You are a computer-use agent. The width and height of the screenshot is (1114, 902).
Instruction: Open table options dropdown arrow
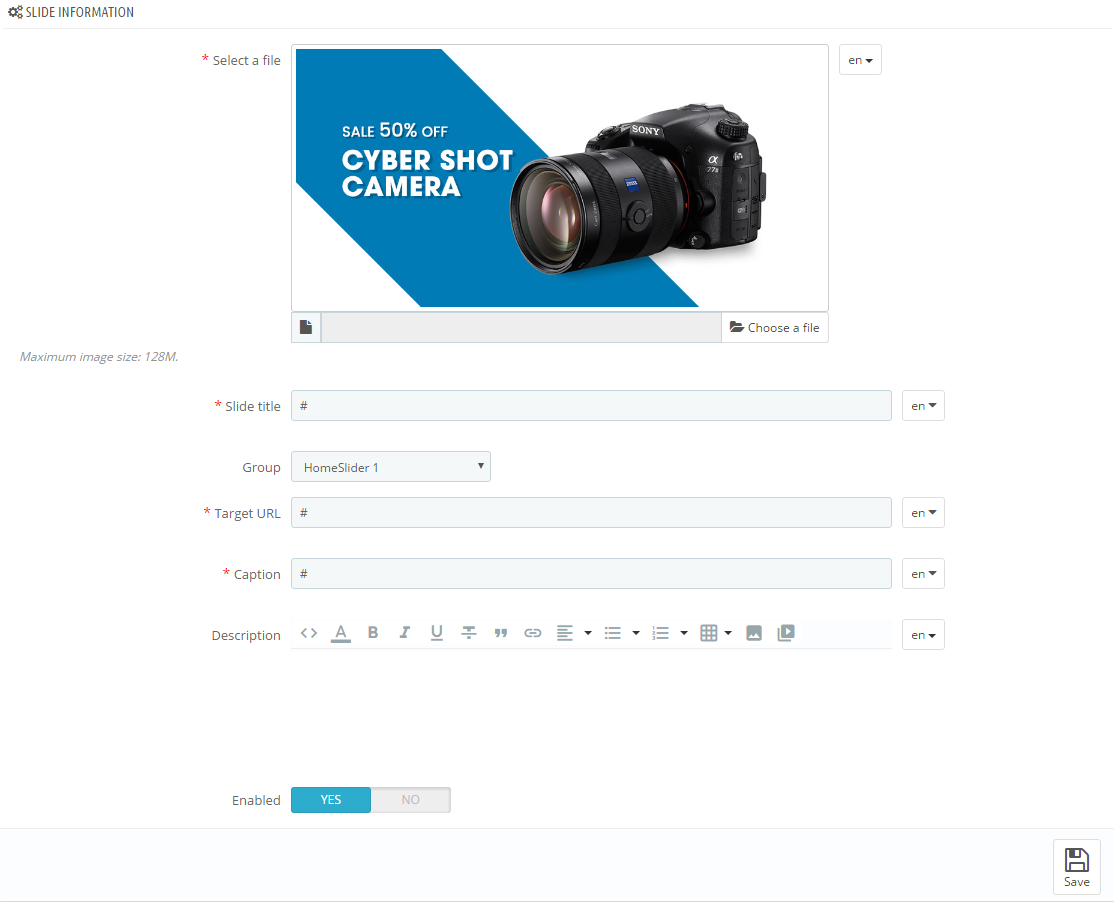click(728, 633)
